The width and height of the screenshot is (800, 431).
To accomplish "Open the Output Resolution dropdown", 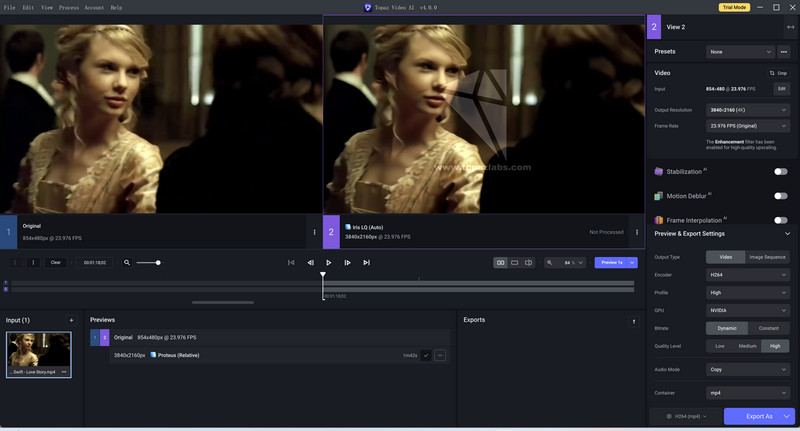I will pos(748,110).
